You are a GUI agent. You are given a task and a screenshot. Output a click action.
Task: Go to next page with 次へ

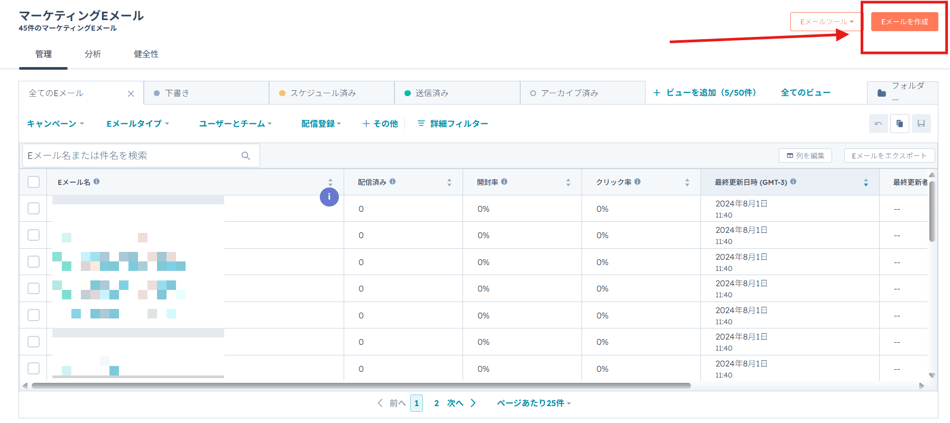click(462, 403)
